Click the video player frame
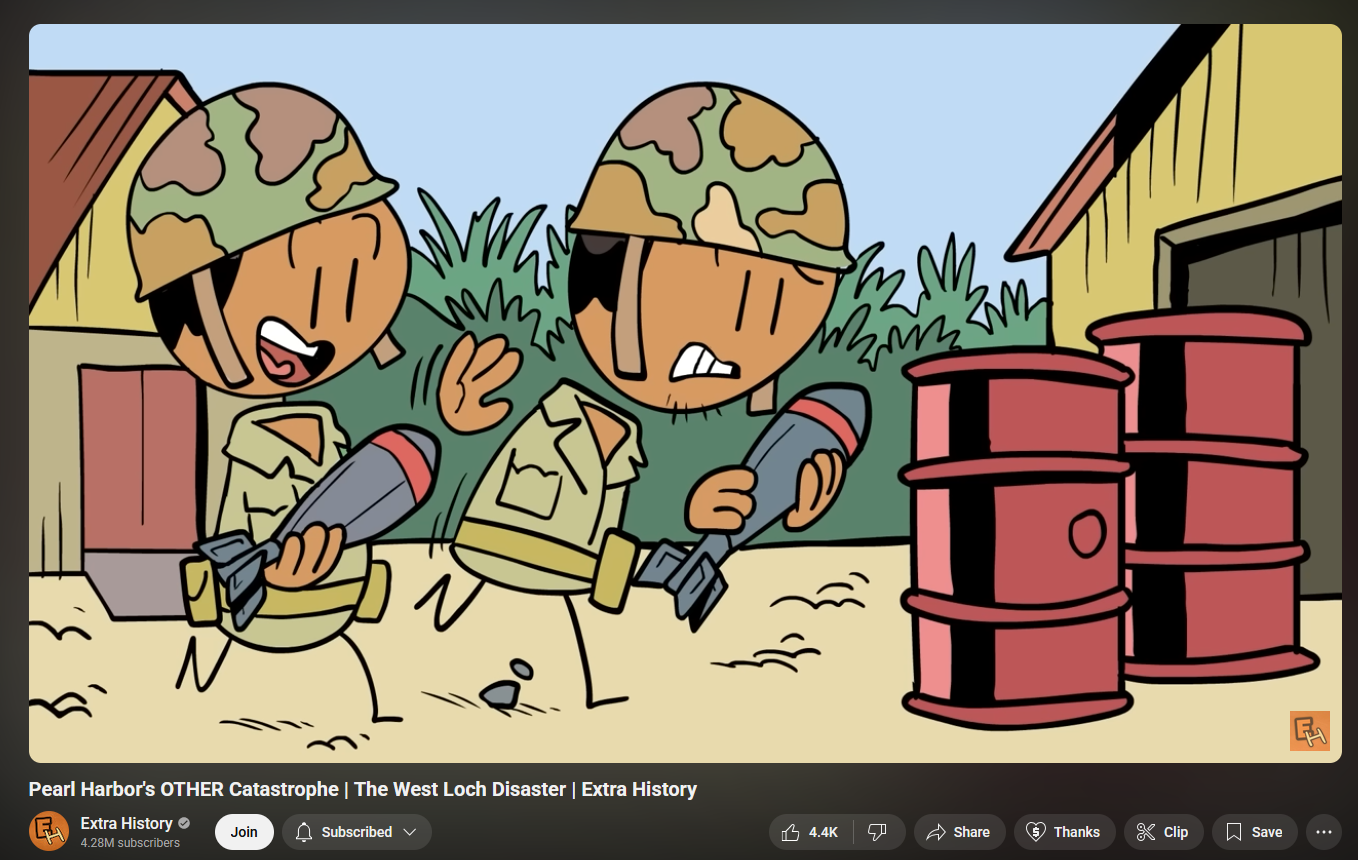This screenshot has width=1358, height=860. click(x=685, y=393)
